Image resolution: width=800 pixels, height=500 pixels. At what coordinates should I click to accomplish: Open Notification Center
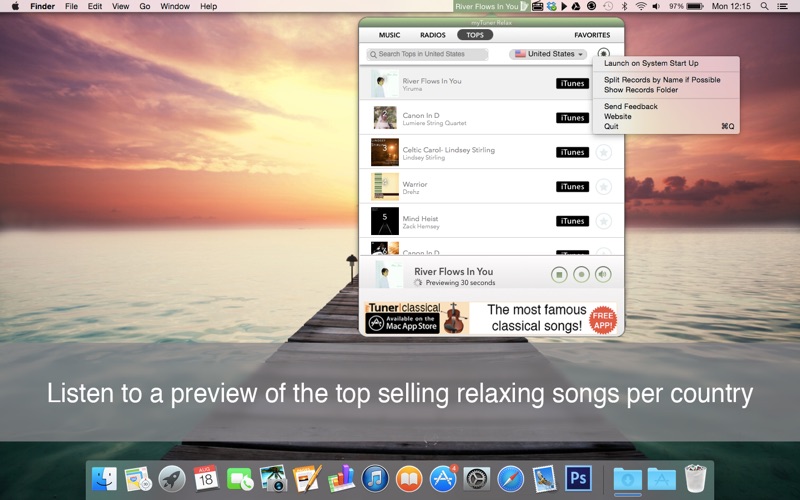coord(782,6)
